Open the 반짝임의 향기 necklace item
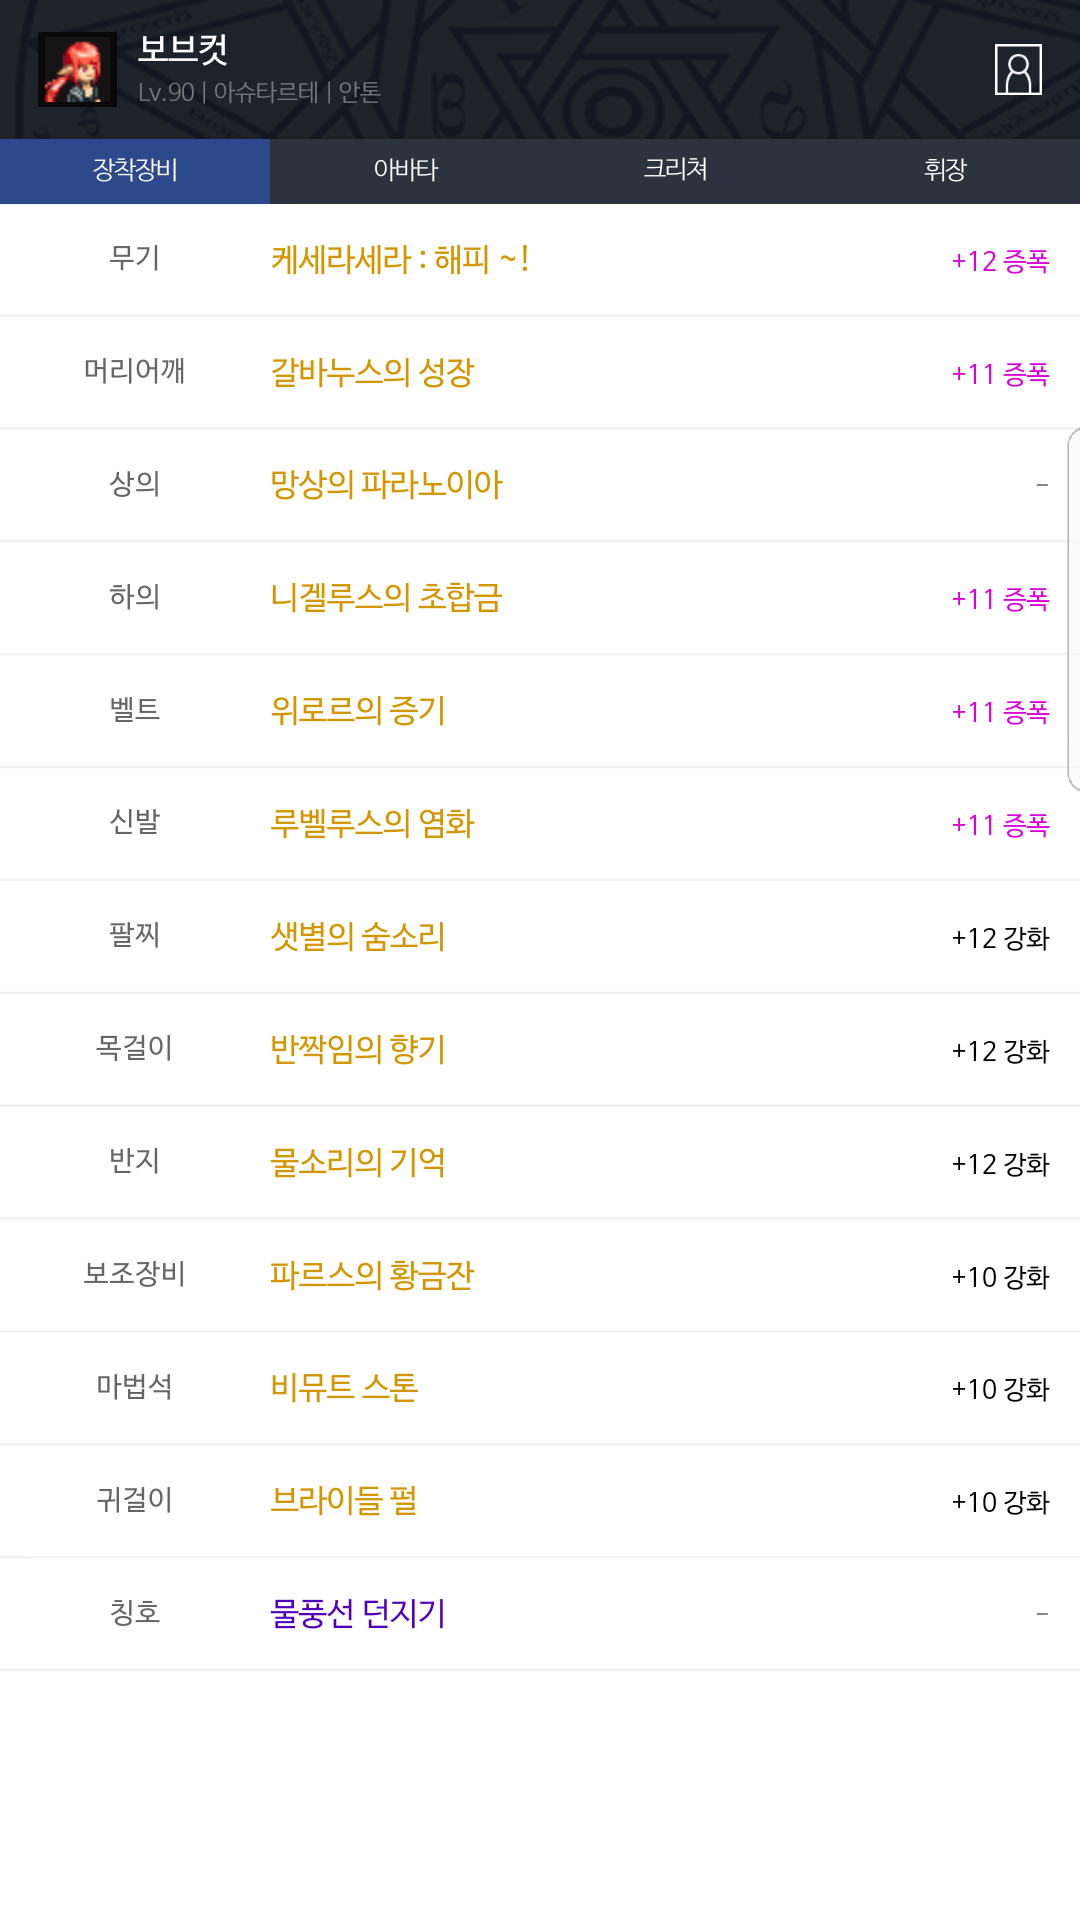 (358, 1050)
